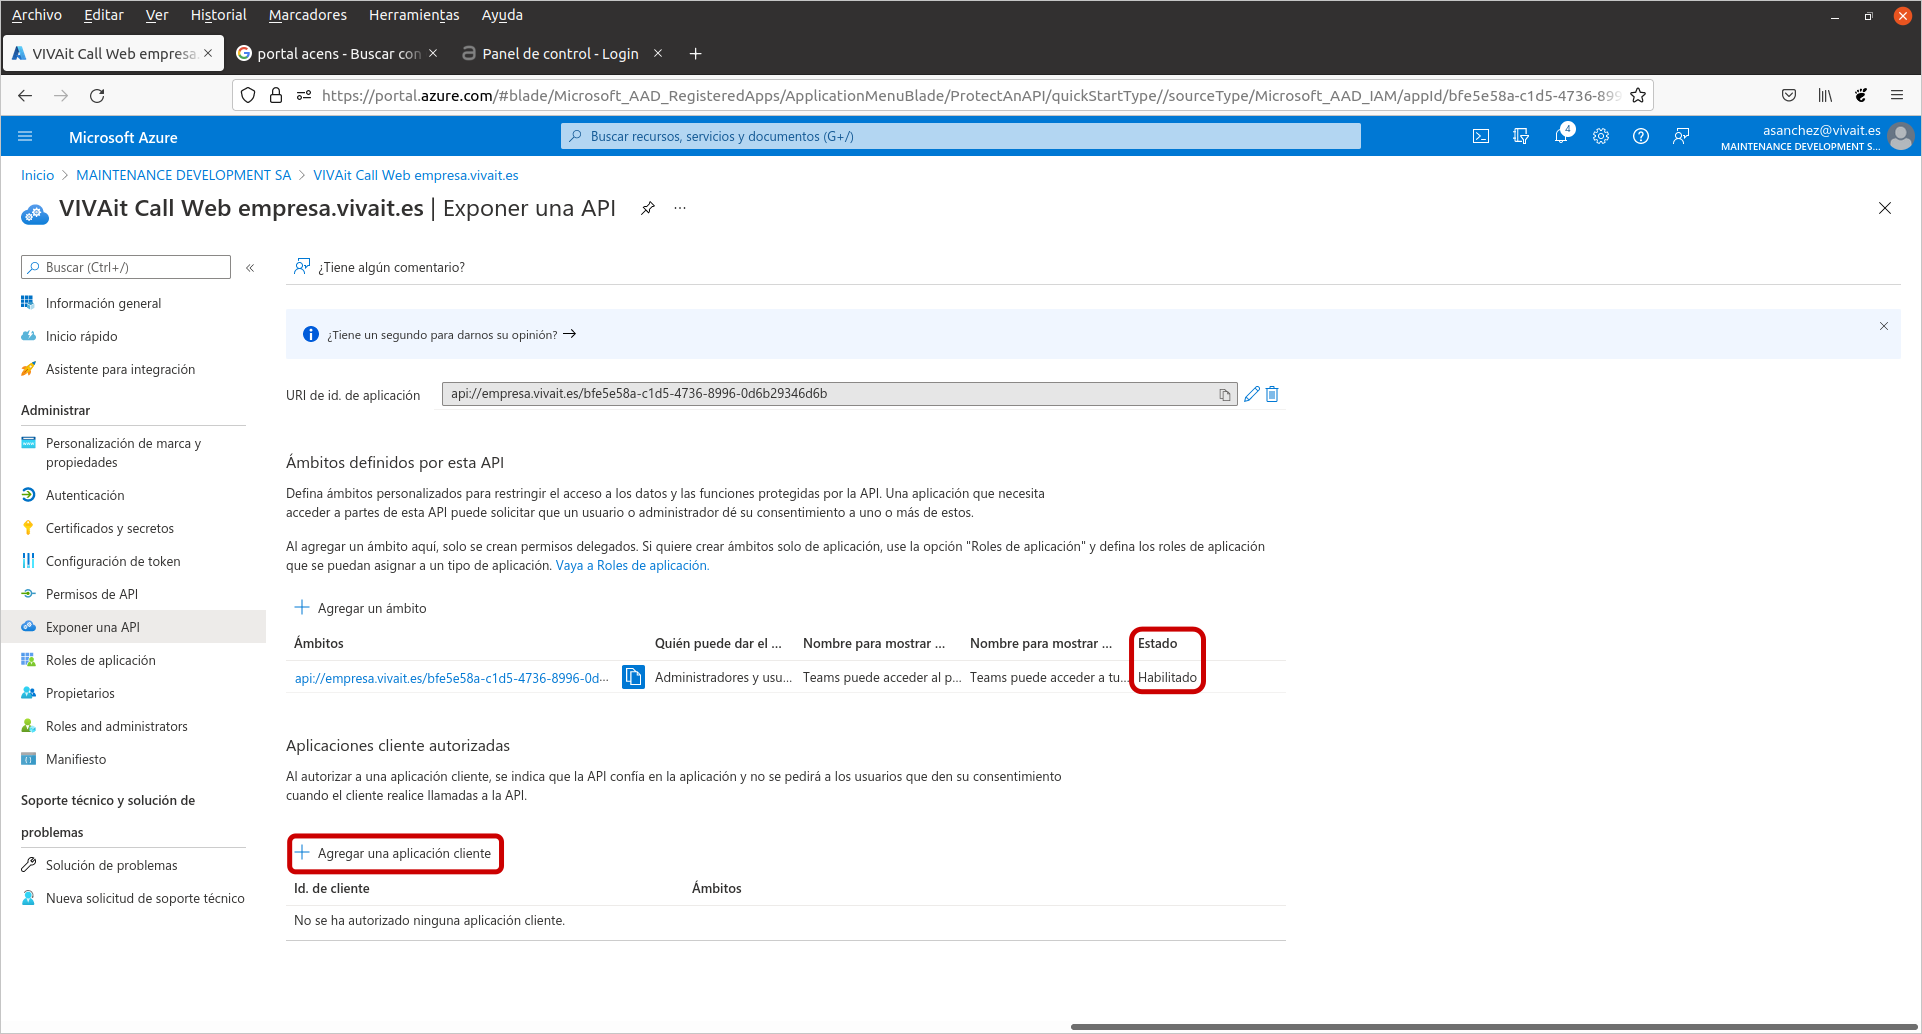This screenshot has width=1922, height=1034.
Task: Switch to Panel de control - Login tab
Action: coord(559,54)
